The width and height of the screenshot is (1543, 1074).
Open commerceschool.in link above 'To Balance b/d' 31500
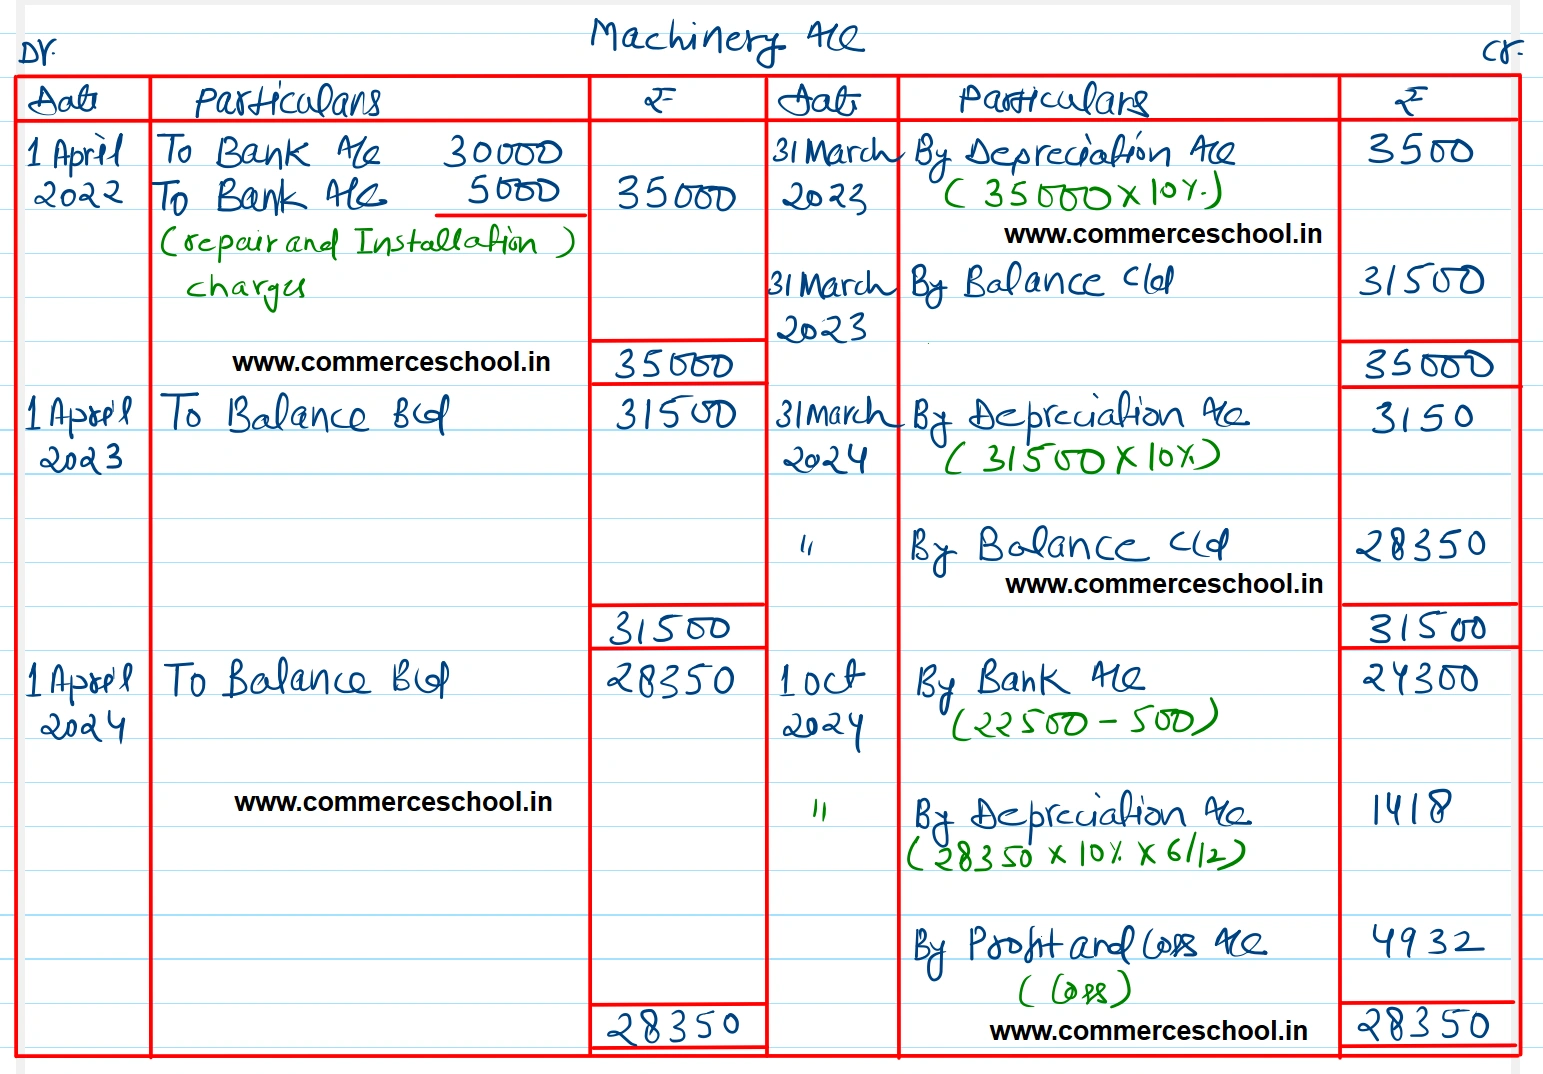(x=391, y=362)
